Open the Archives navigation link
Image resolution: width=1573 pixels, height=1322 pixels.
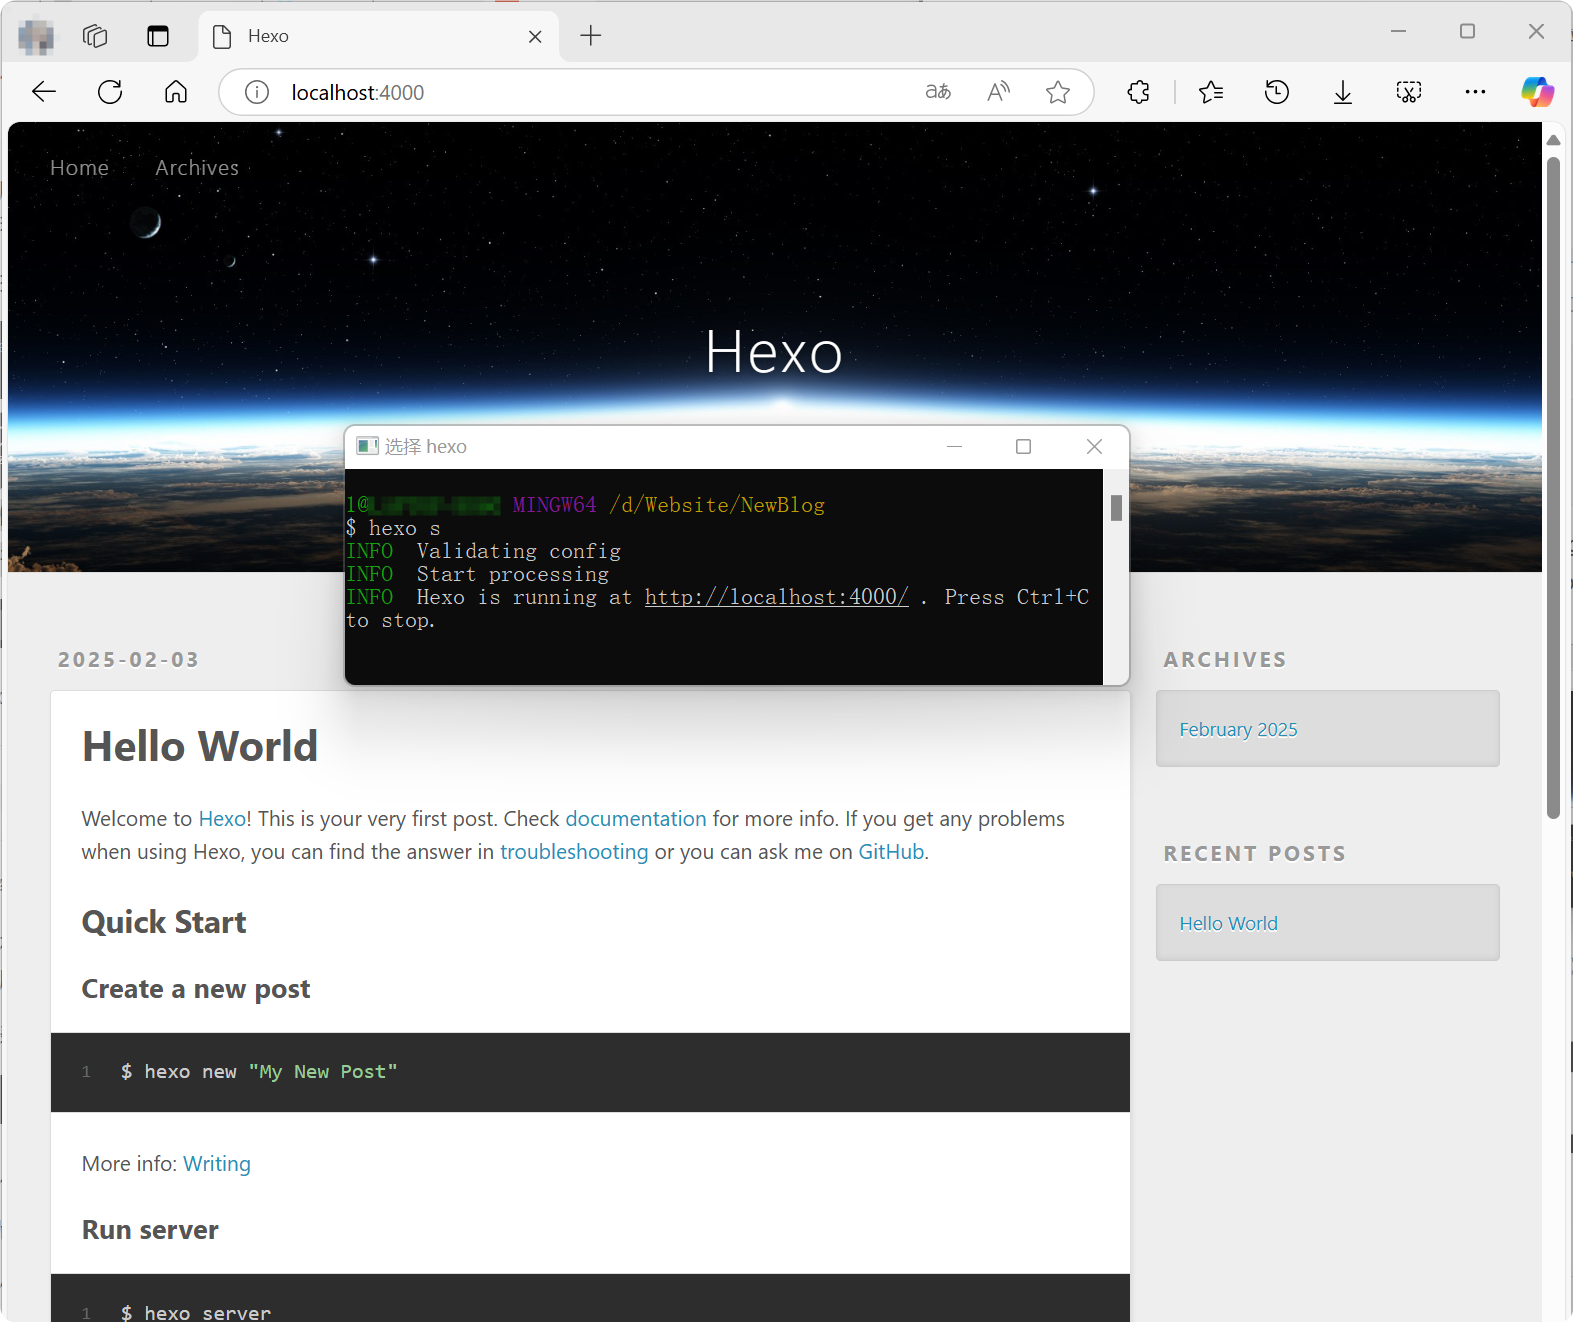coord(197,168)
